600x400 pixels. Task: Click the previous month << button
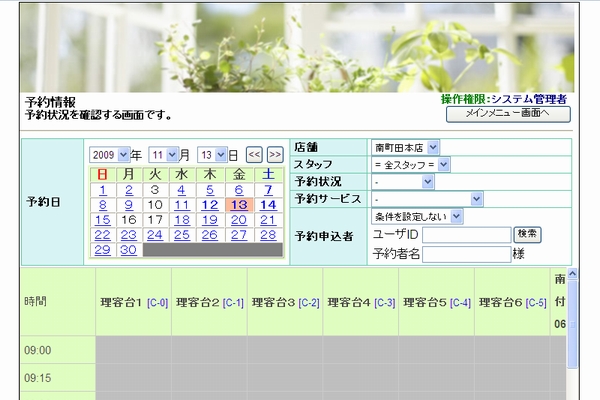tap(254, 155)
